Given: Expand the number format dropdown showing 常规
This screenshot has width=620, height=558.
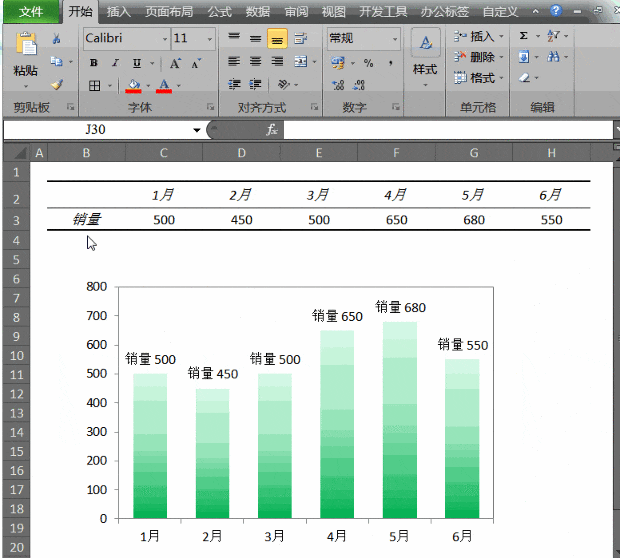Looking at the screenshot, I should pos(394,39).
